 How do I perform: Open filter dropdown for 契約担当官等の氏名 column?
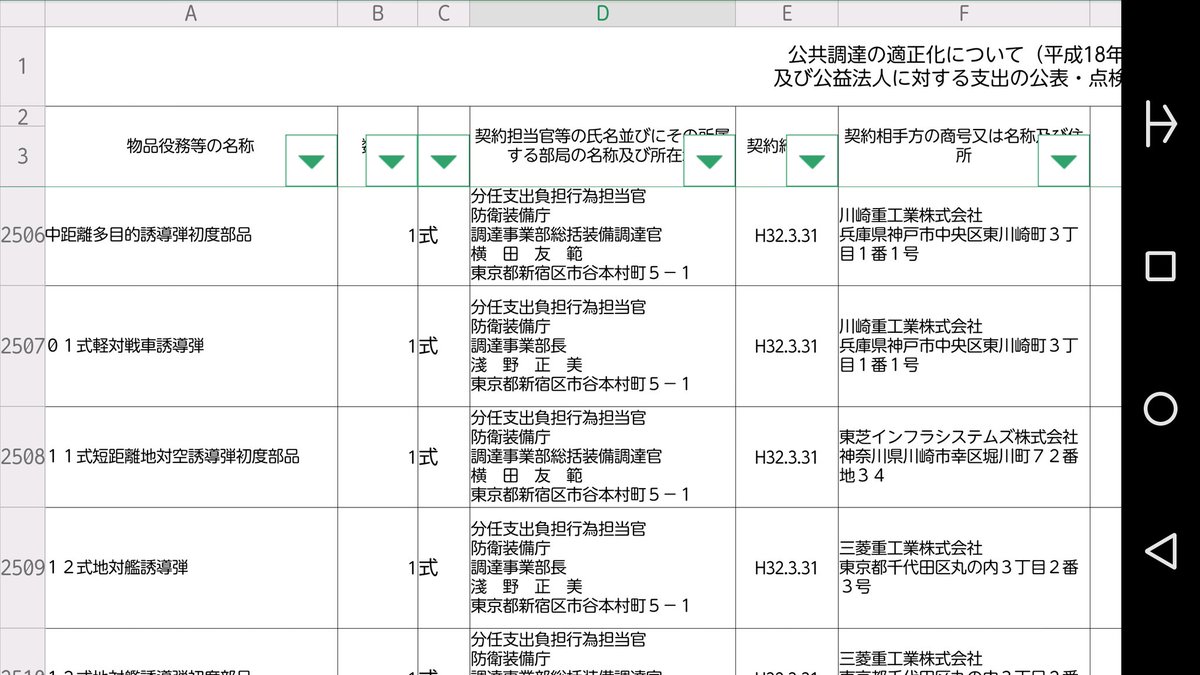[x=709, y=161]
